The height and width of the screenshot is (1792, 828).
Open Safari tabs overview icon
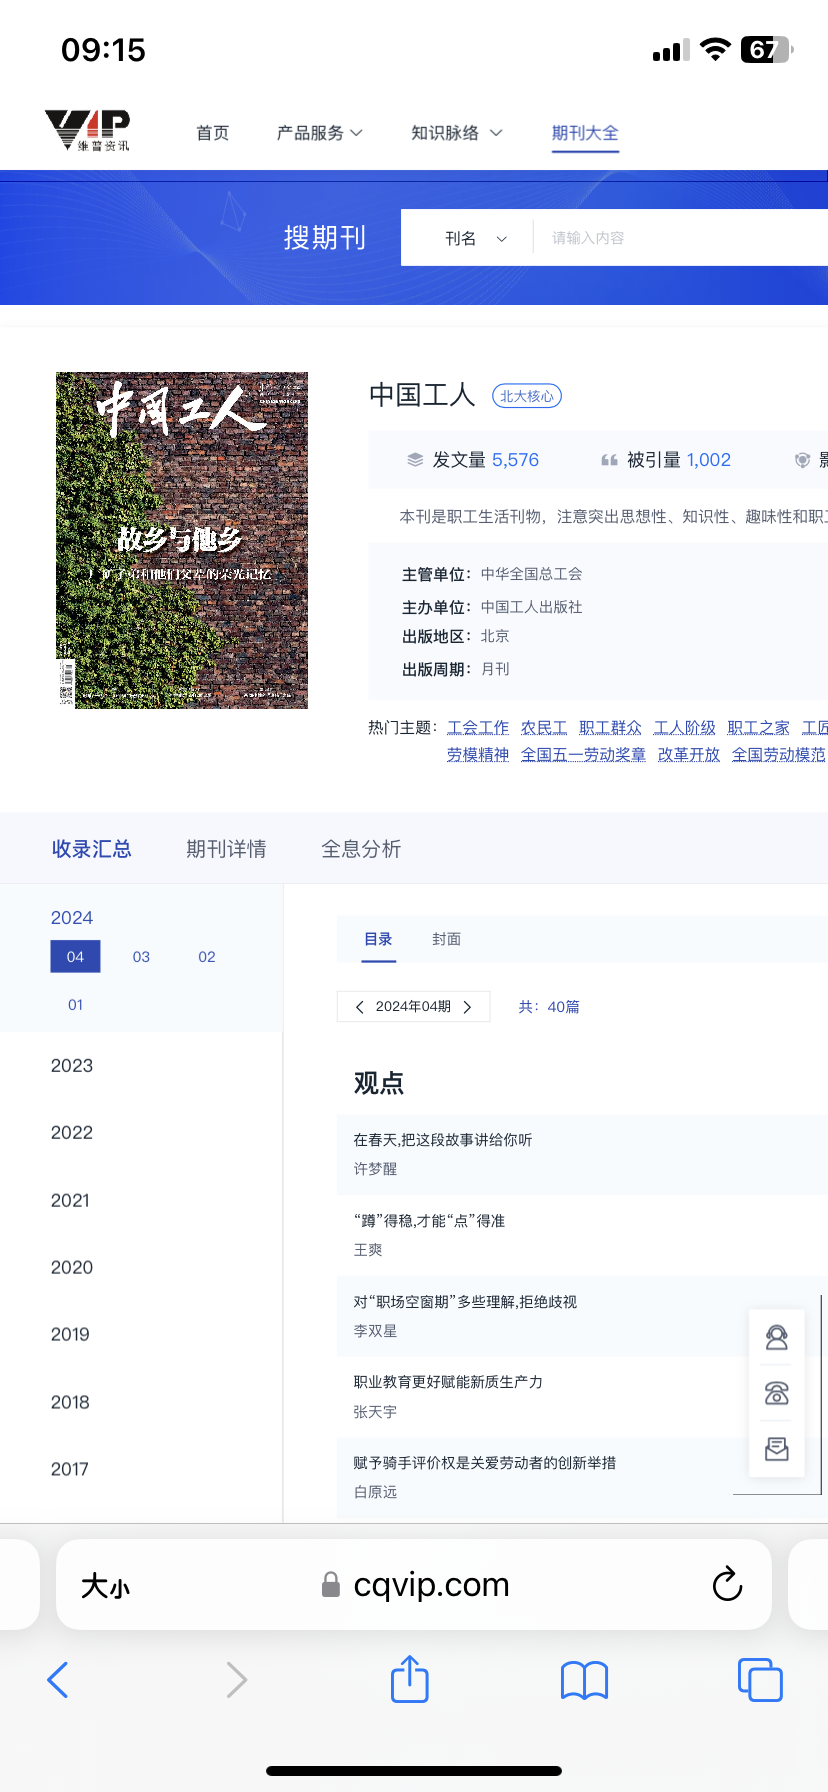point(759,1679)
